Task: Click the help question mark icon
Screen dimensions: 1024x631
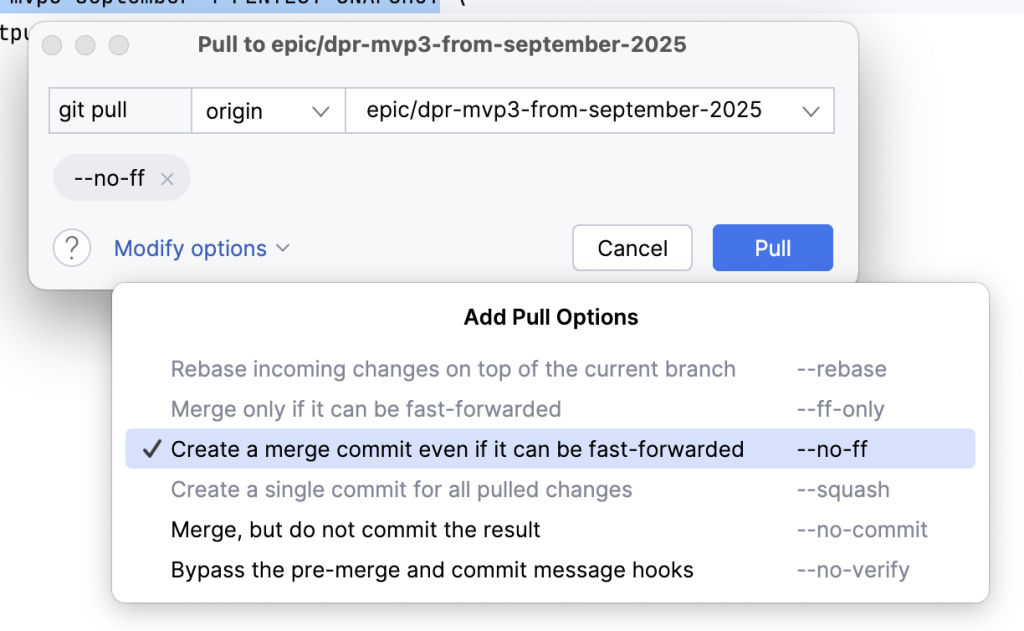Action: [72, 248]
